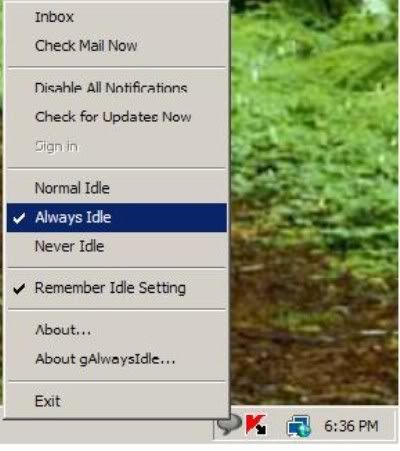The width and height of the screenshot is (400, 451).
Task: Toggle the Always Idle option
Action: tap(117, 217)
